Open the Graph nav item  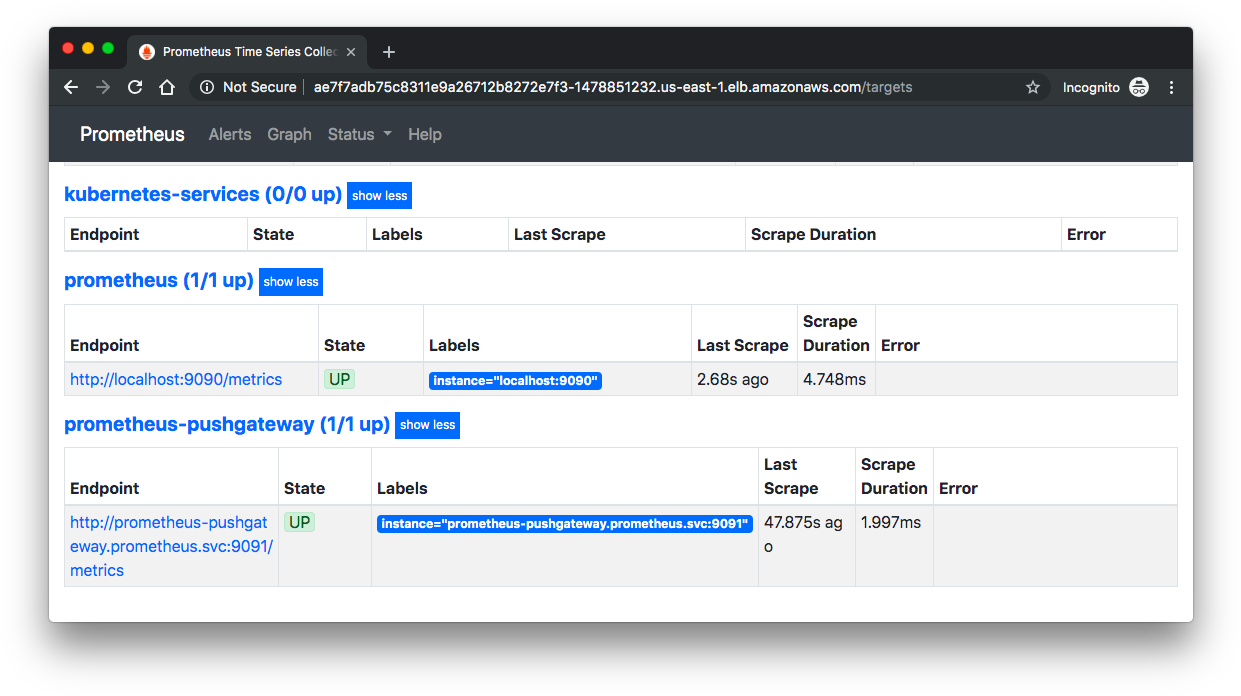[289, 134]
